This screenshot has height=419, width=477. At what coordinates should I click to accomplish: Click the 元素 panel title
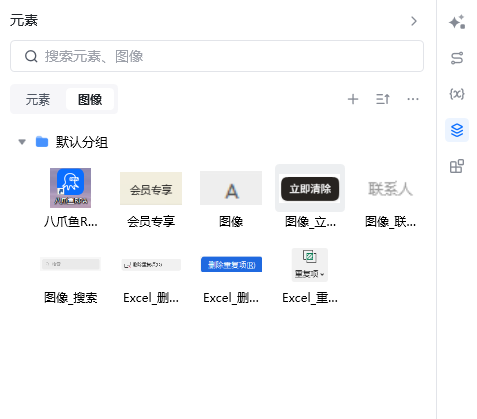point(24,21)
